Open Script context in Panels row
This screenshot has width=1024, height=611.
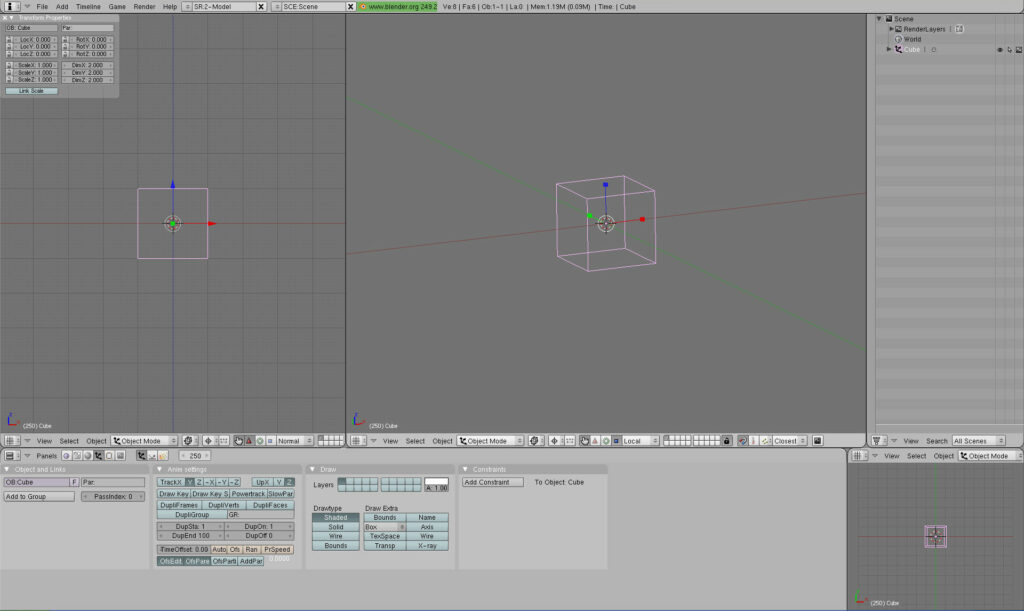77,456
